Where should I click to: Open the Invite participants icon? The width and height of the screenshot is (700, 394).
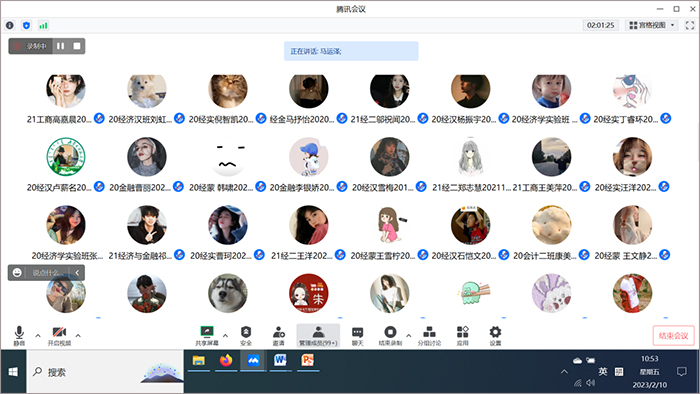(279, 336)
